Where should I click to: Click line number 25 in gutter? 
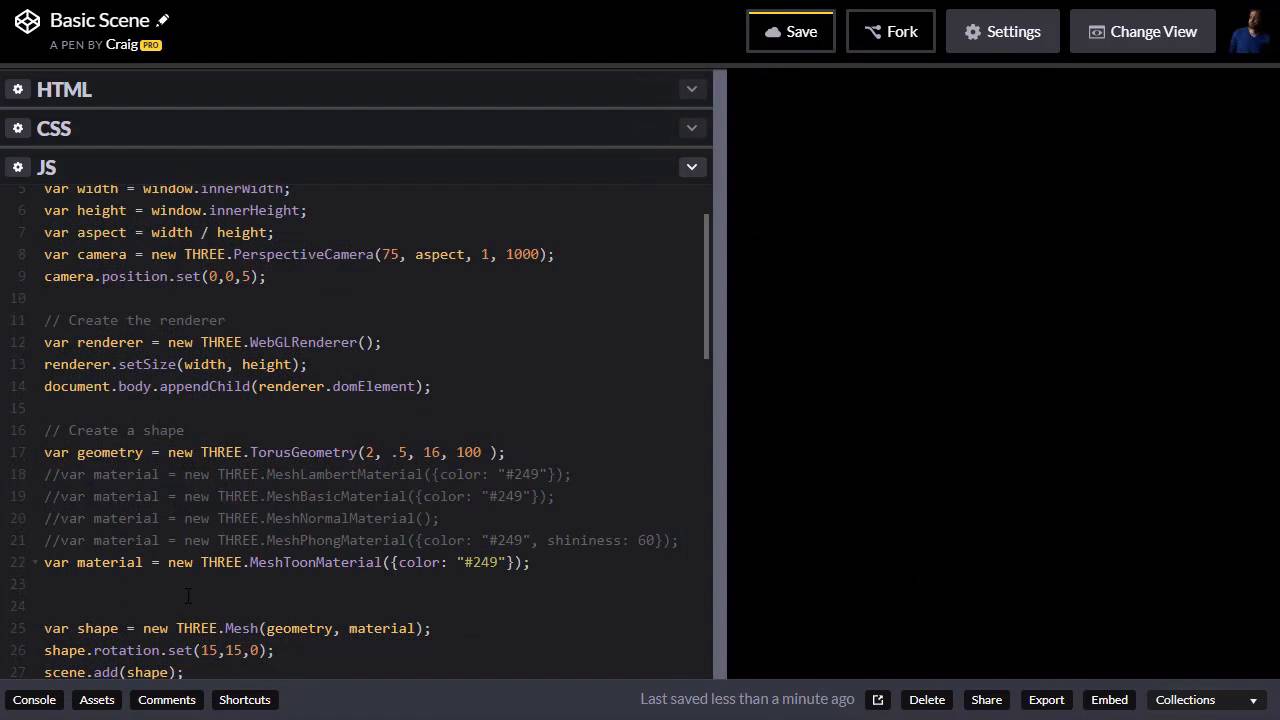pos(18,628)
